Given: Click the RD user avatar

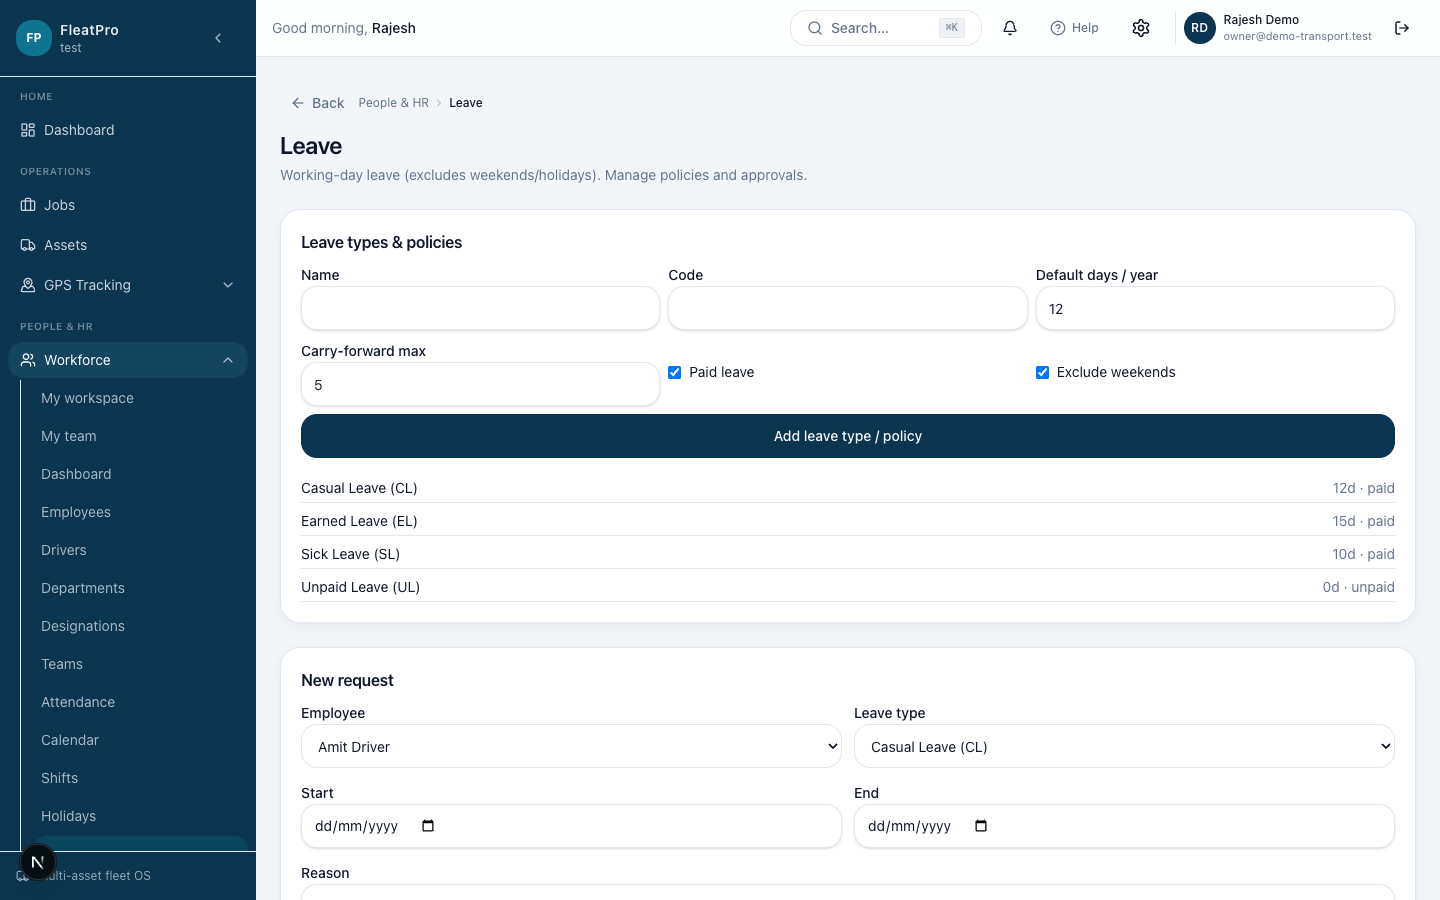Looking at the screenshot, I should point(1200,28).
